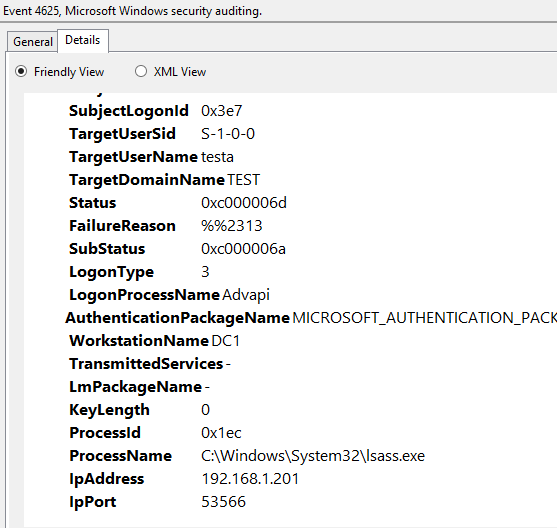Screen dimensions: 557x528
Task: Click the WorkstationName value DC1
Action: tap(226, 341)
